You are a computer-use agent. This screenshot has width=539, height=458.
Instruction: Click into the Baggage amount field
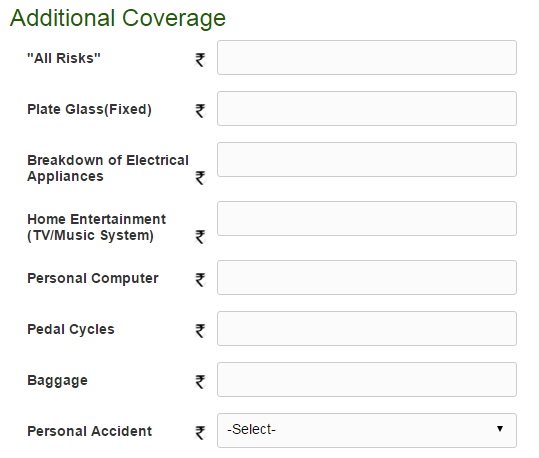tap(367, 379)
